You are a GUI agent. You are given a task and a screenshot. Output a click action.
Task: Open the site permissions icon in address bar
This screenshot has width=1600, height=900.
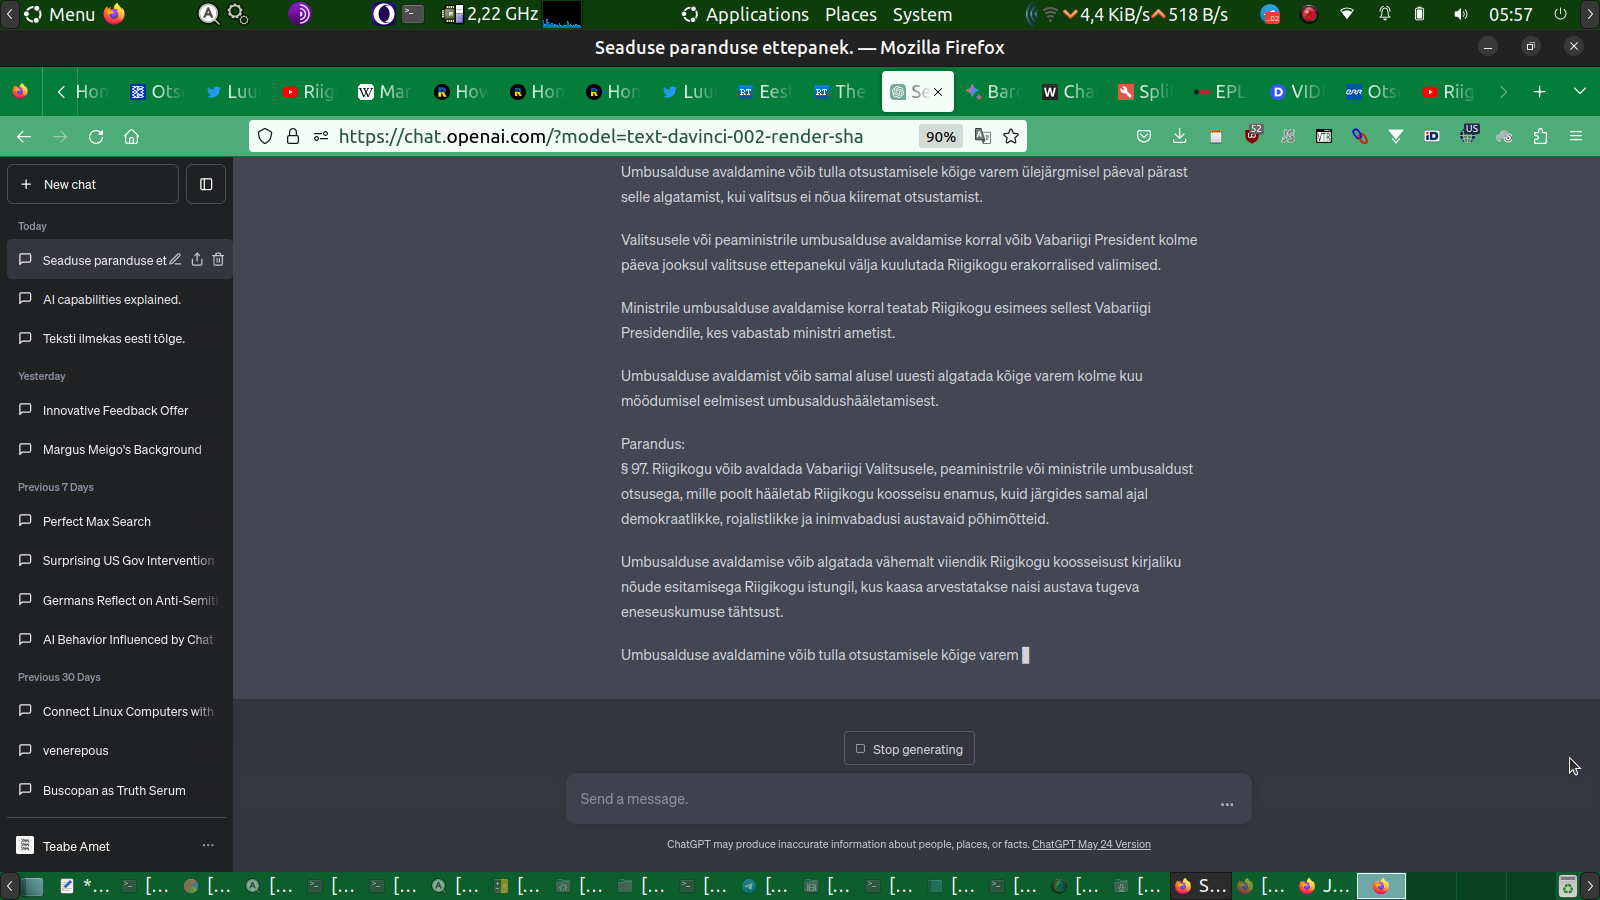point(321,137)
